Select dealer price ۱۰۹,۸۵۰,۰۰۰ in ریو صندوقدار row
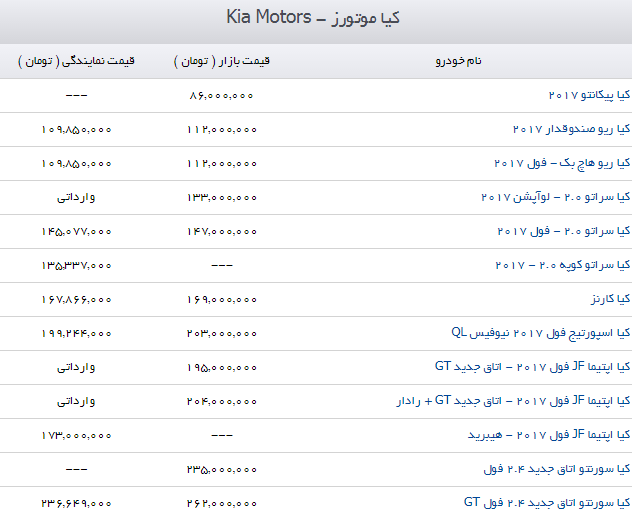 tap(76, 129)
